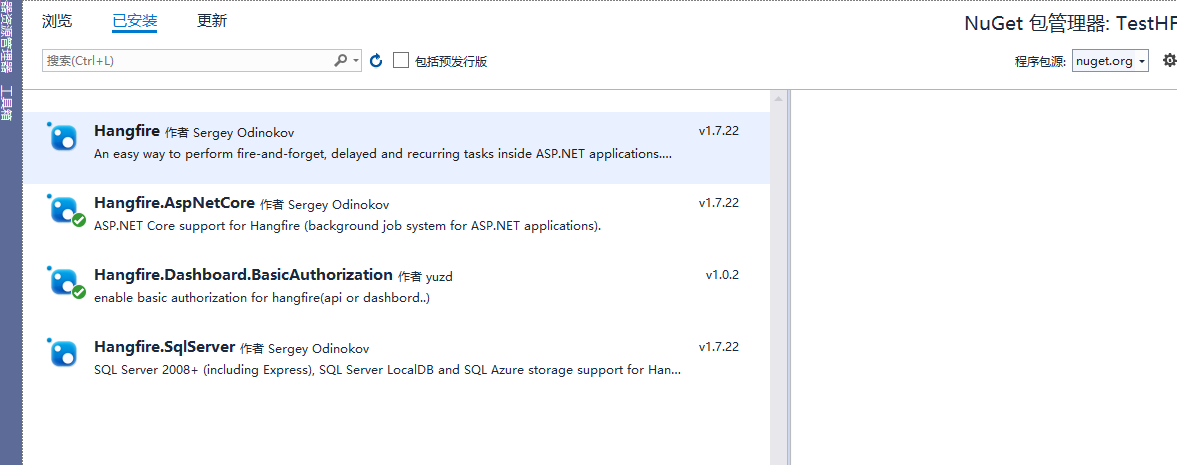
Task: Open package source settings gear
Action: point(1169,61)
